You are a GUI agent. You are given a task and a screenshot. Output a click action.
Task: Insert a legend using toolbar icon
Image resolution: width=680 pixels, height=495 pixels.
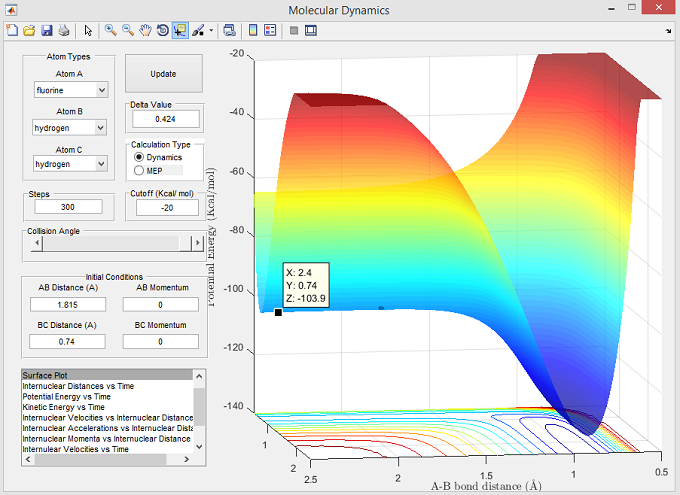click(x=270, y=30)
